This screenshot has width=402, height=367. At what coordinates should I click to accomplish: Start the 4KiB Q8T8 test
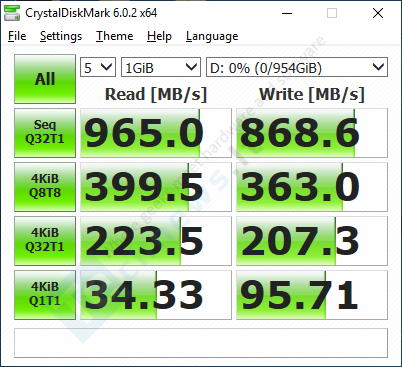click(45, 187)
